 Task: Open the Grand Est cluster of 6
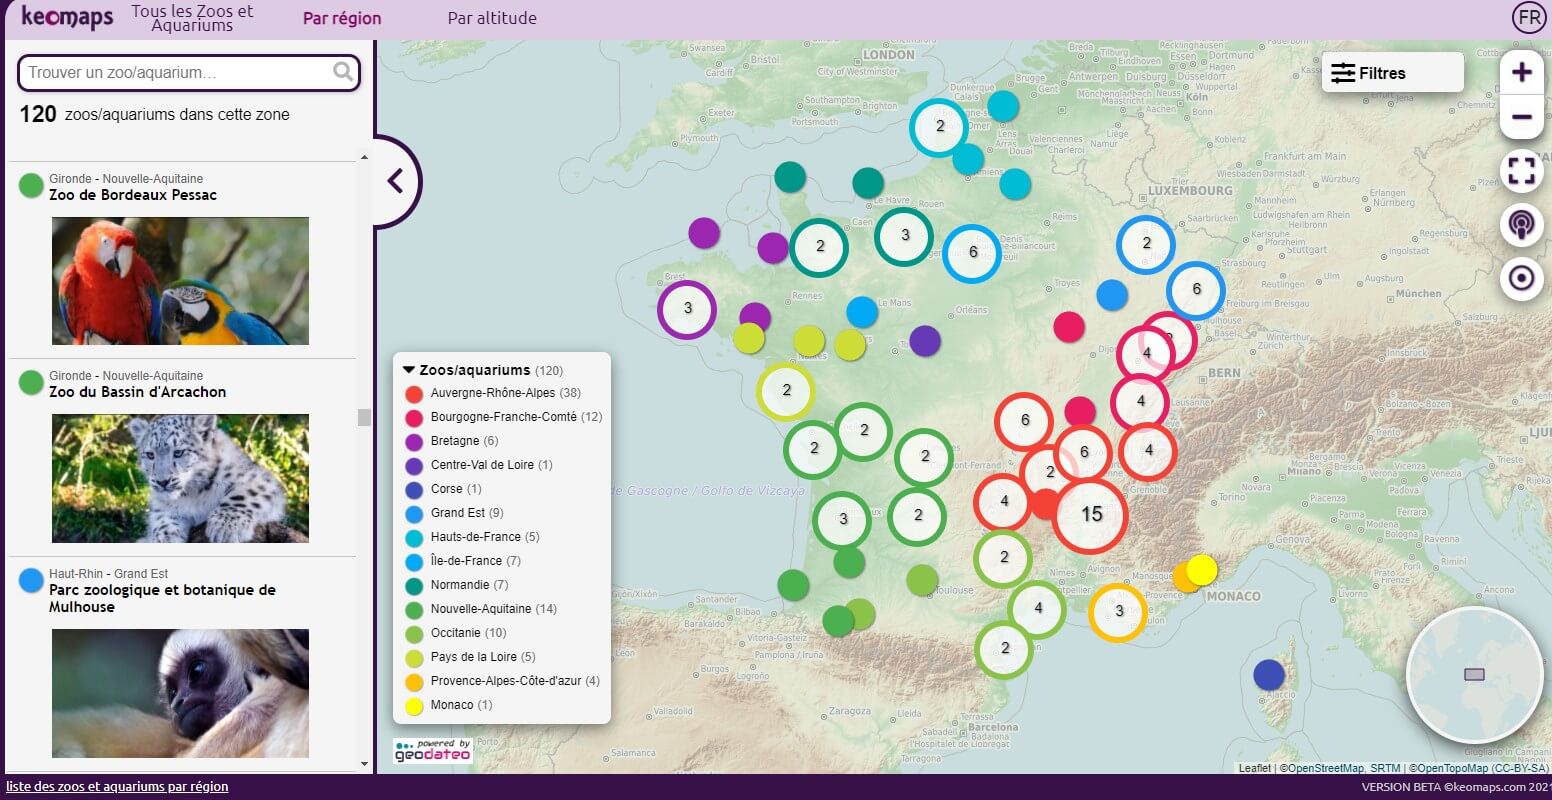1196,289
